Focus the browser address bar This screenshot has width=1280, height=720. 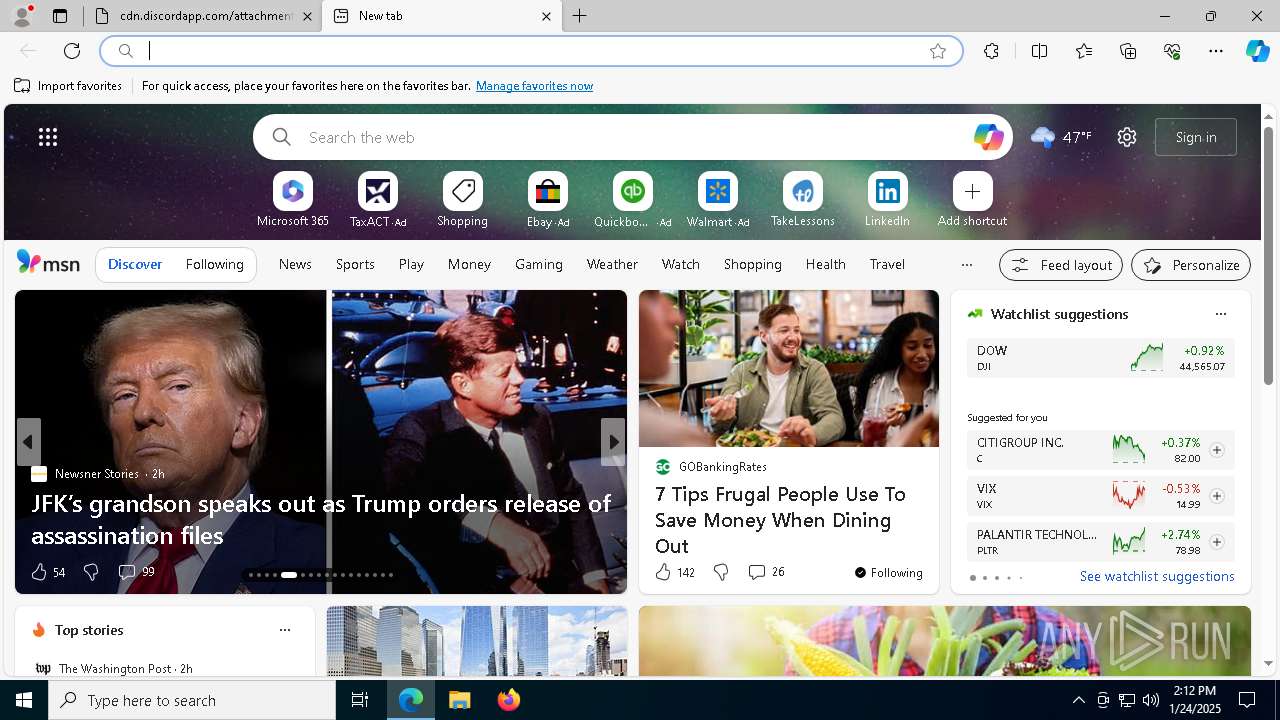pos(530,51)
